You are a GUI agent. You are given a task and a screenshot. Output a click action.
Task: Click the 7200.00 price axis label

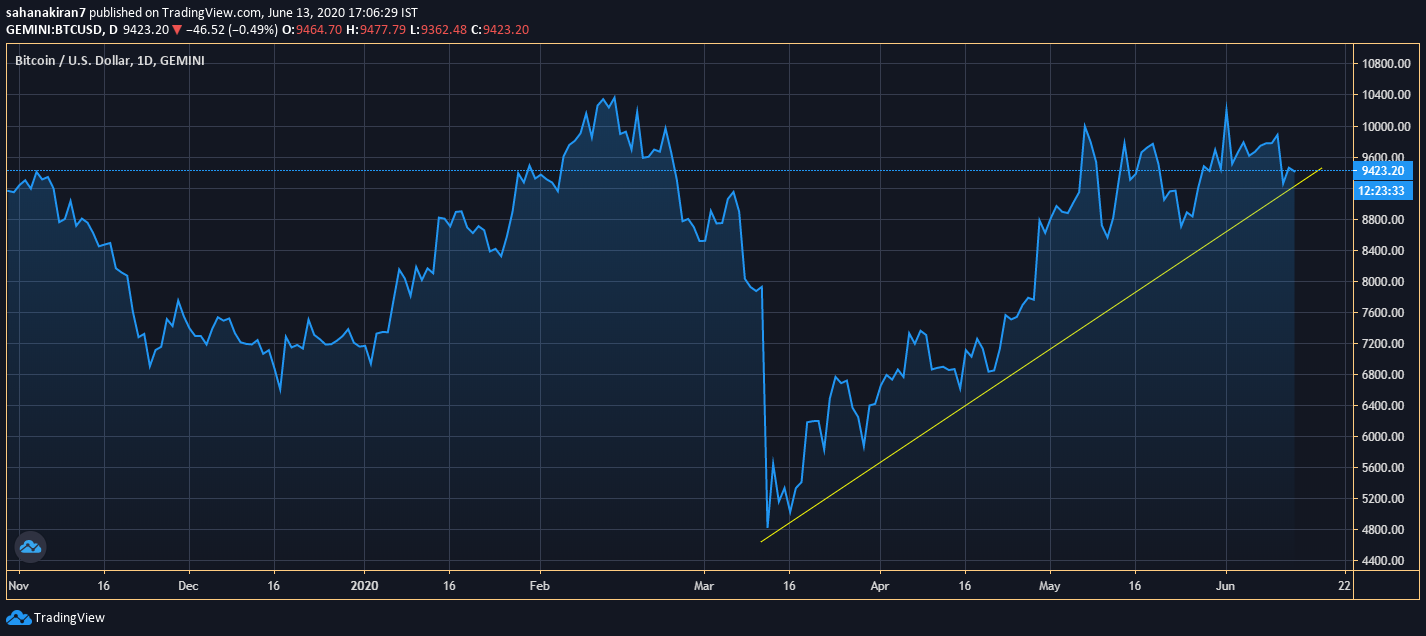point(1384,343)
